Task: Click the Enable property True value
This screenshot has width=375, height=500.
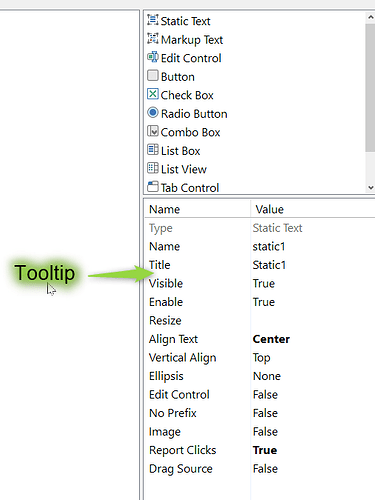Action: pyautogui.click(x=264, y=302)
